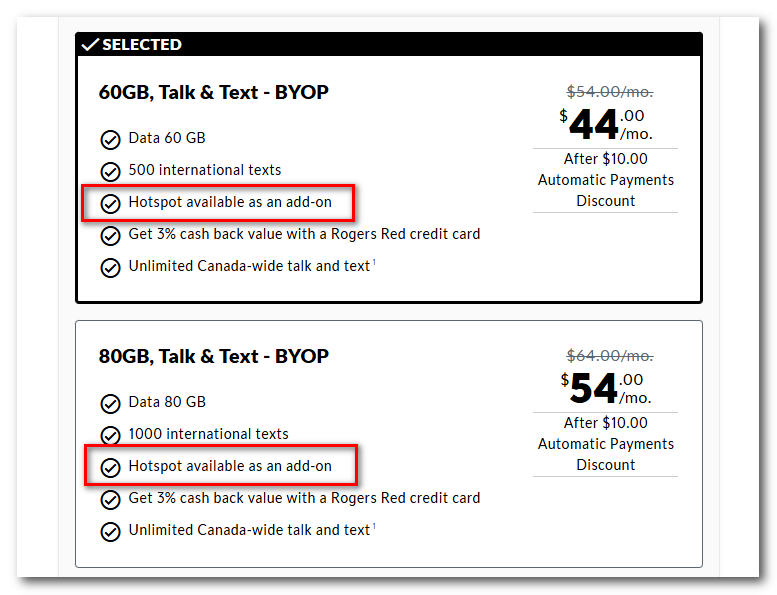Click the checkmark next to 1000 international texts
This screenshot has height=595, width=777.
click(110, 435)
